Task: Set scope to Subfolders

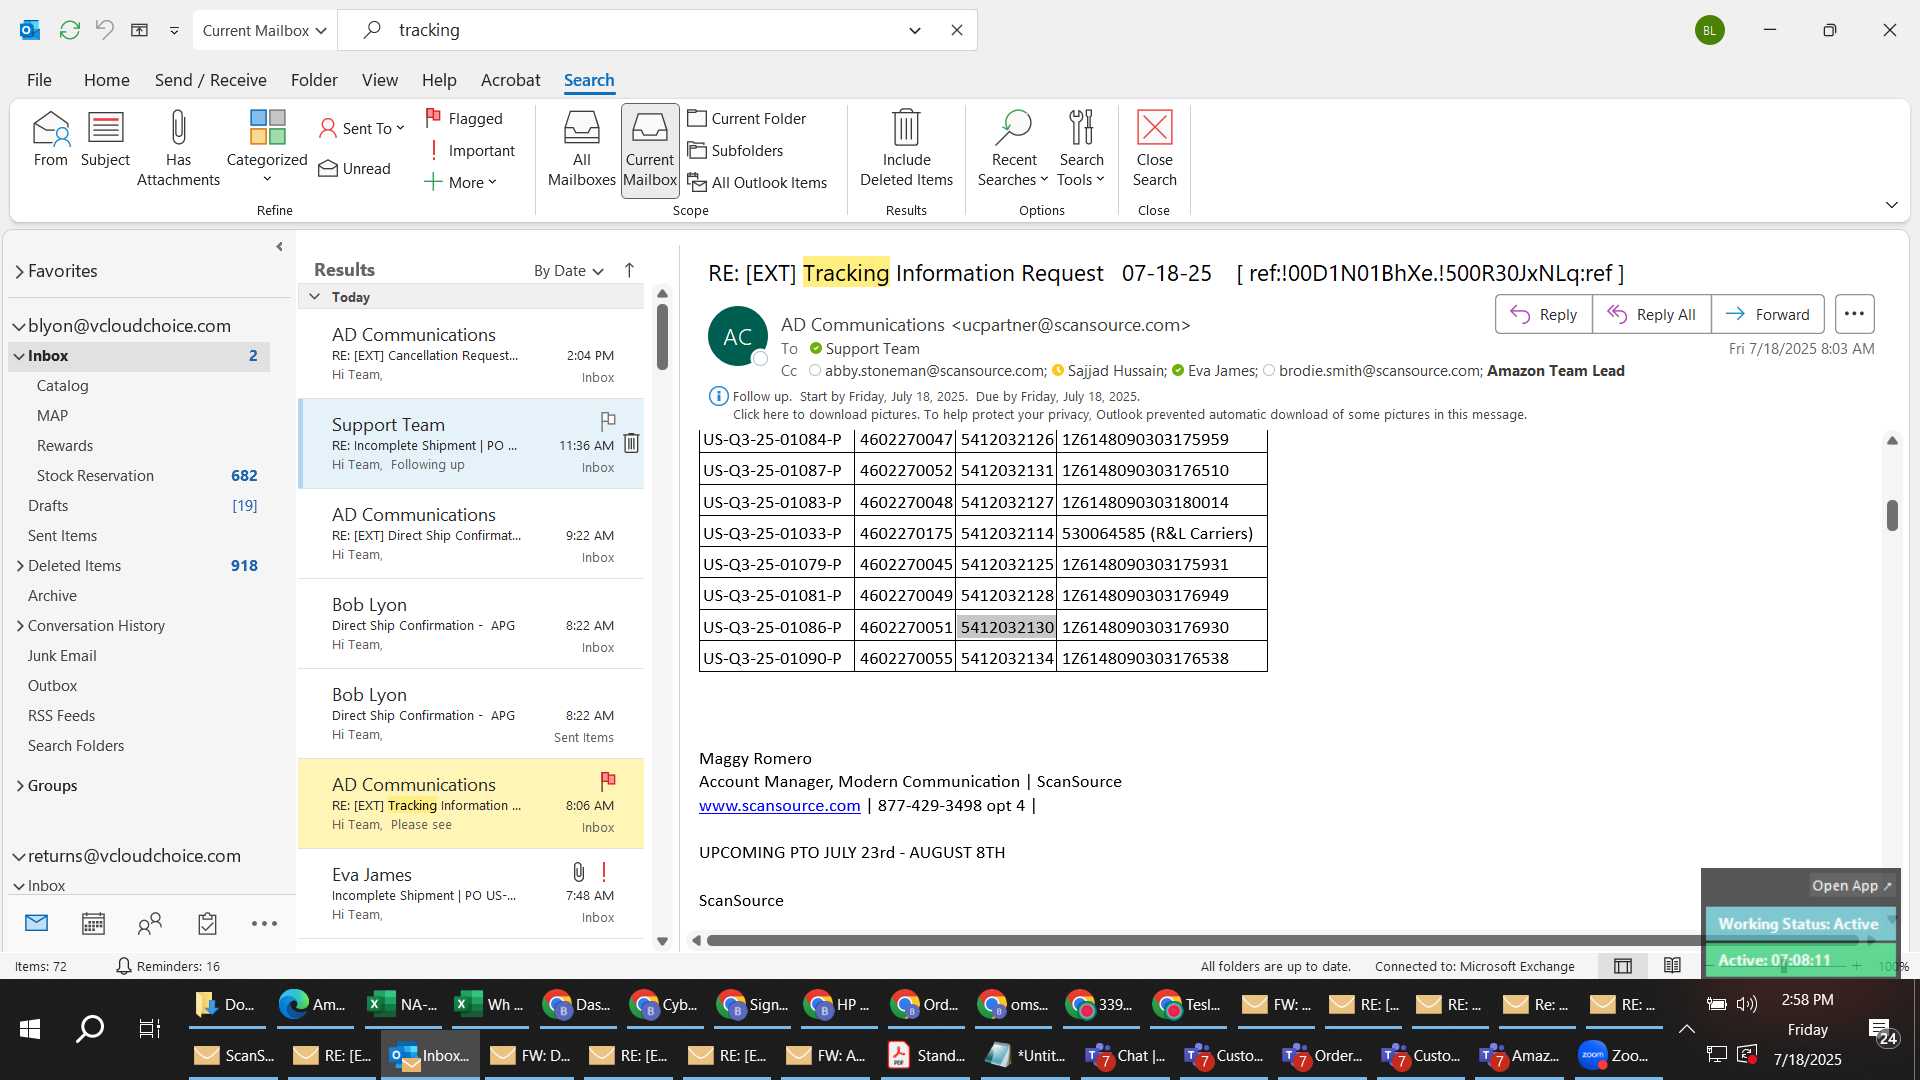Action: pyautogui.click(x=736, y=150)
